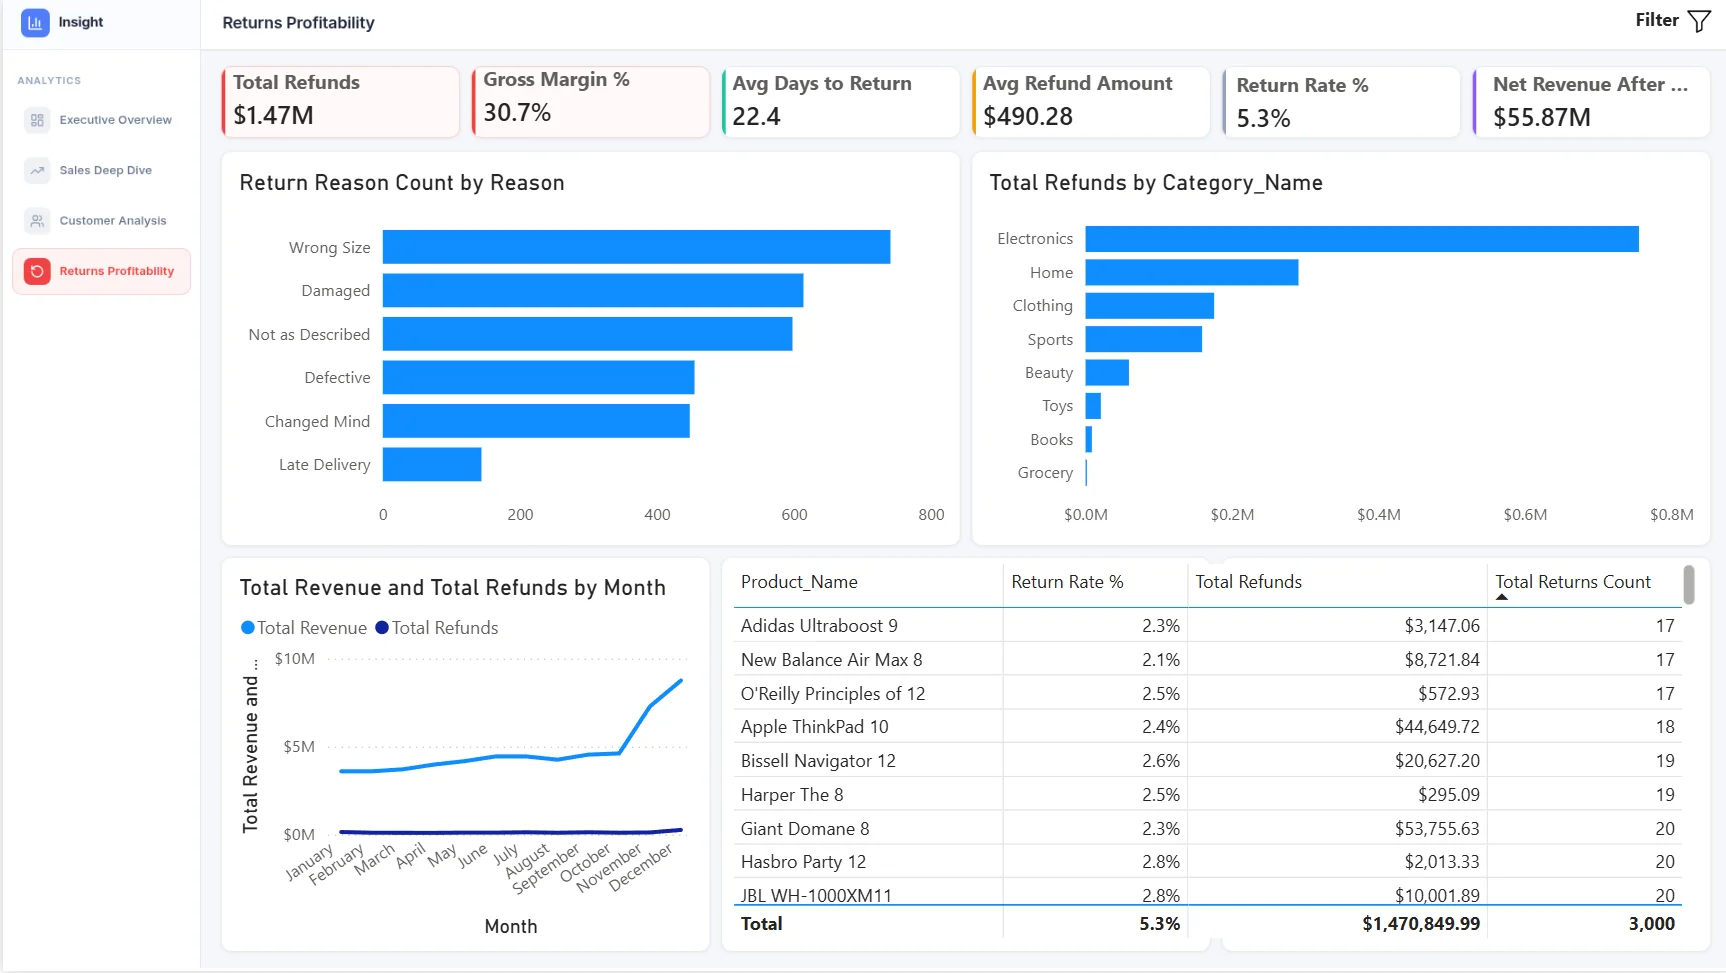Click the December month axis label
The image size is (1726, 973).
point(641,867)
